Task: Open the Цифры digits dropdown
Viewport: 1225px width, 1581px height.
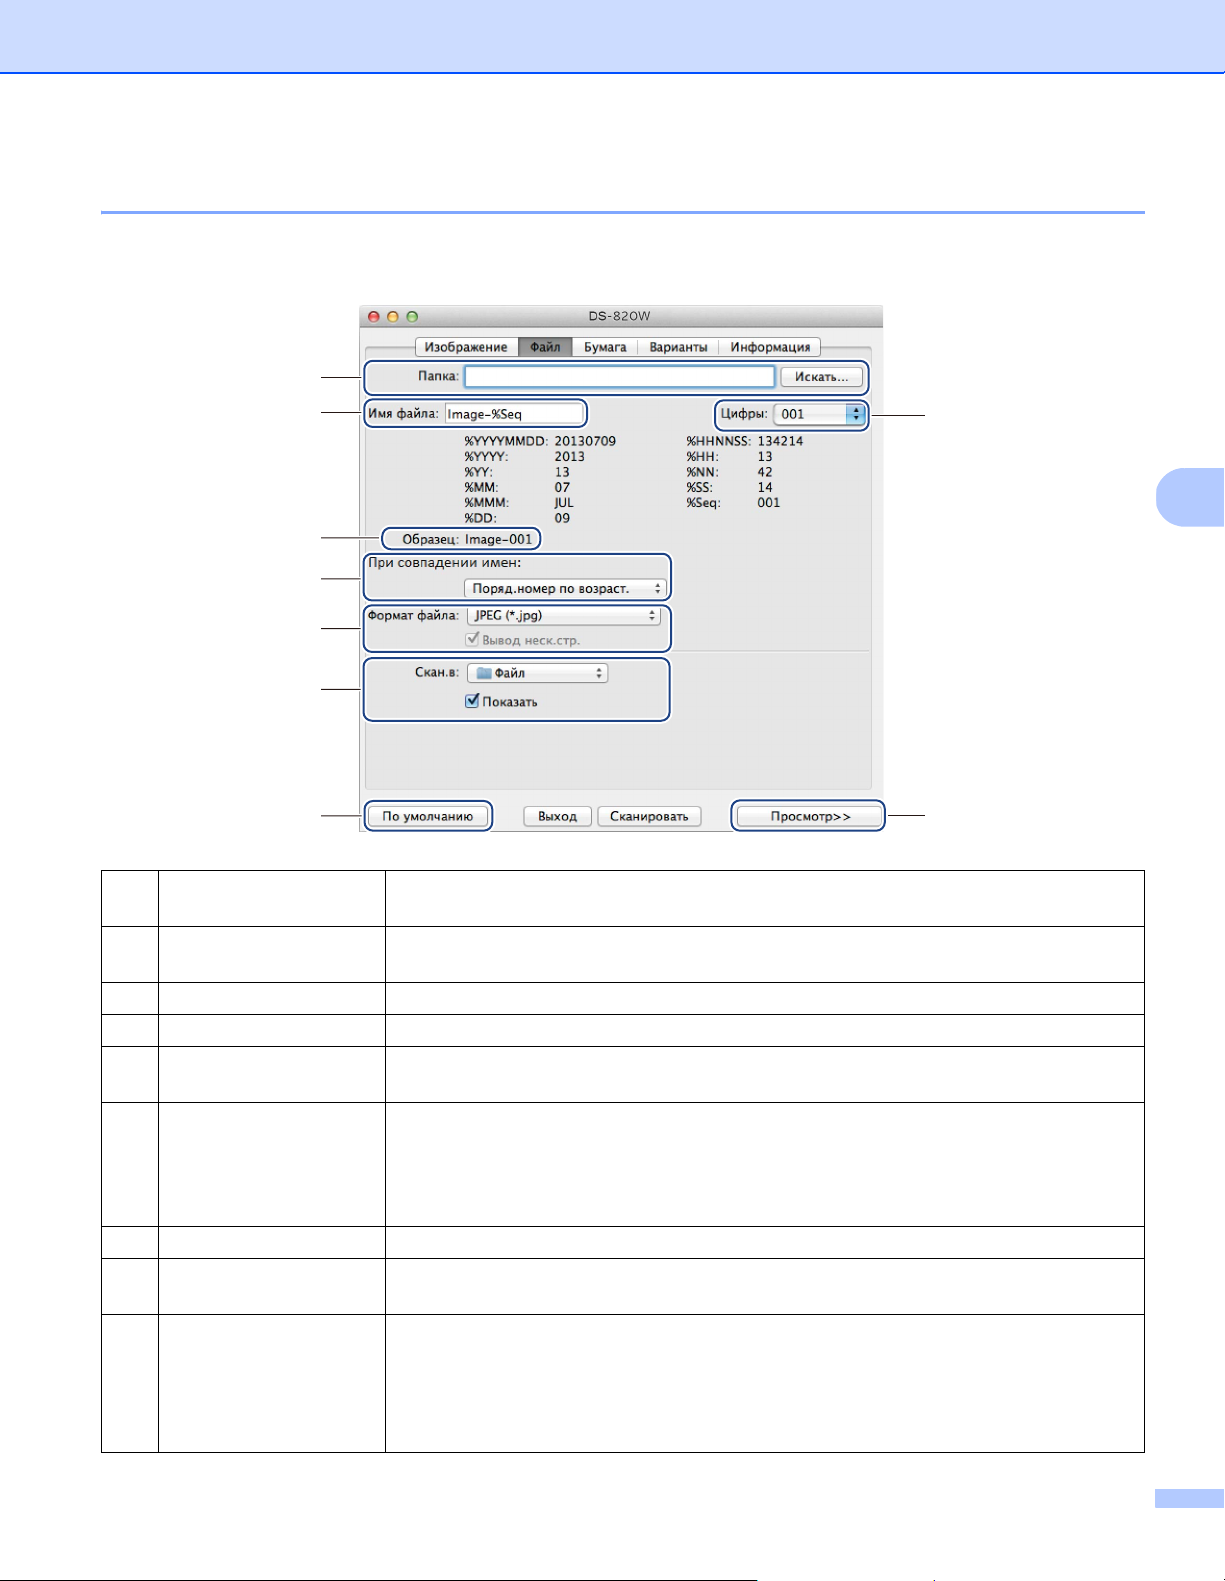Action: click(819, 414)
